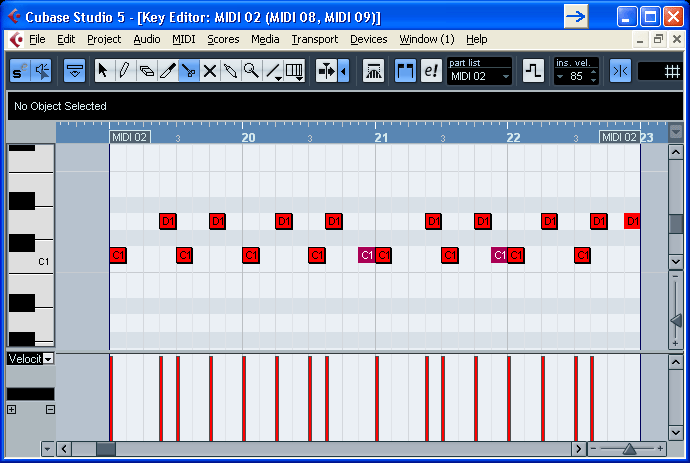Click the MIDI 02 part end marker
Screen dimensions: 690x463
[620, 137]
